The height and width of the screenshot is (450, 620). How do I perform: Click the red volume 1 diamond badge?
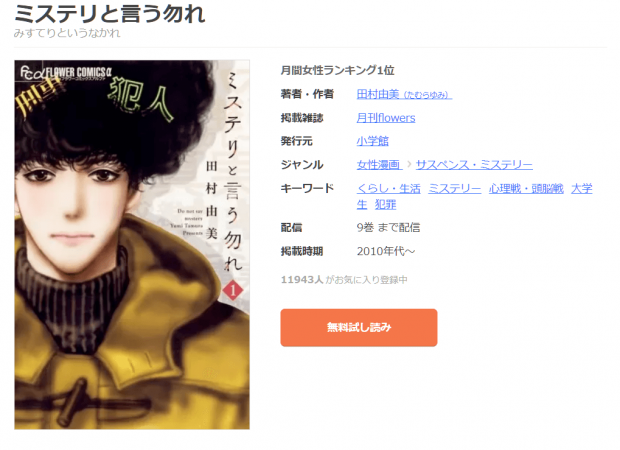coord(233,290)
